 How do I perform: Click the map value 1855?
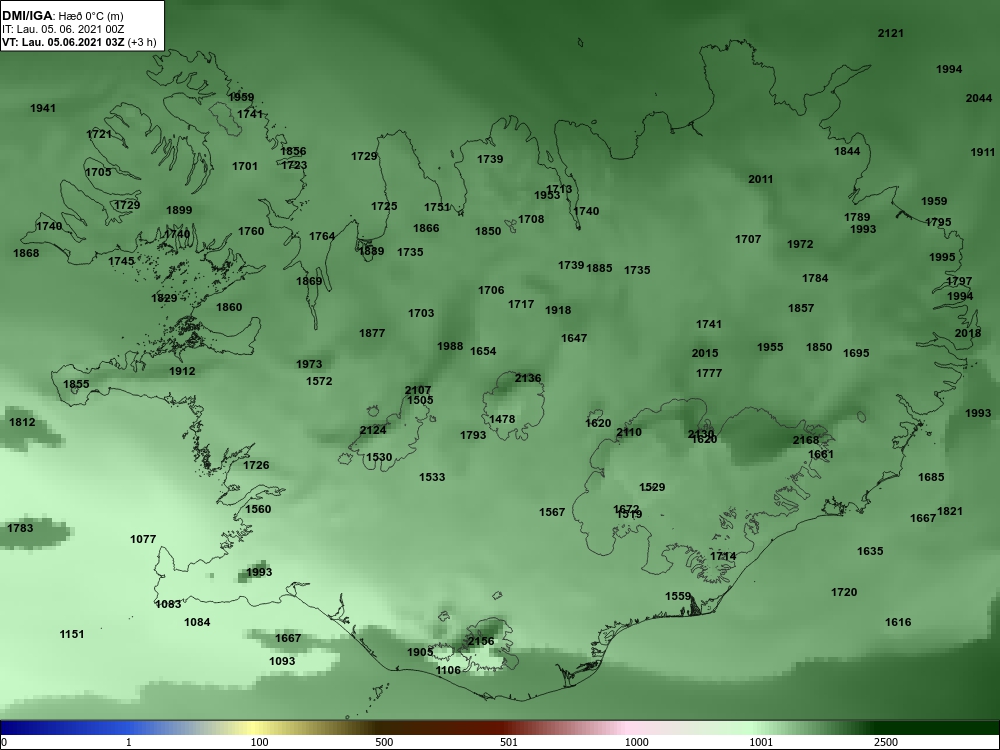click(76, 385)
